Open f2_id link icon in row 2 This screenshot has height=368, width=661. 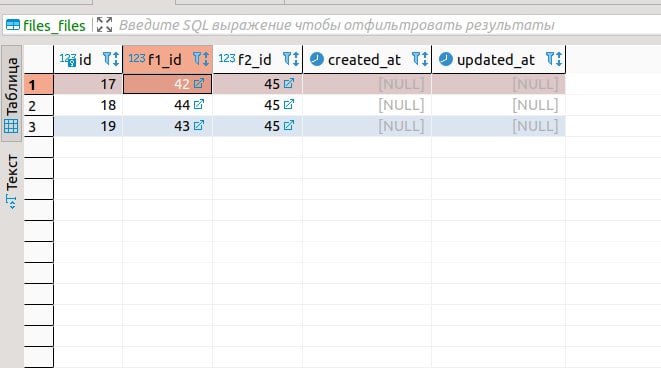click(289, 104)
